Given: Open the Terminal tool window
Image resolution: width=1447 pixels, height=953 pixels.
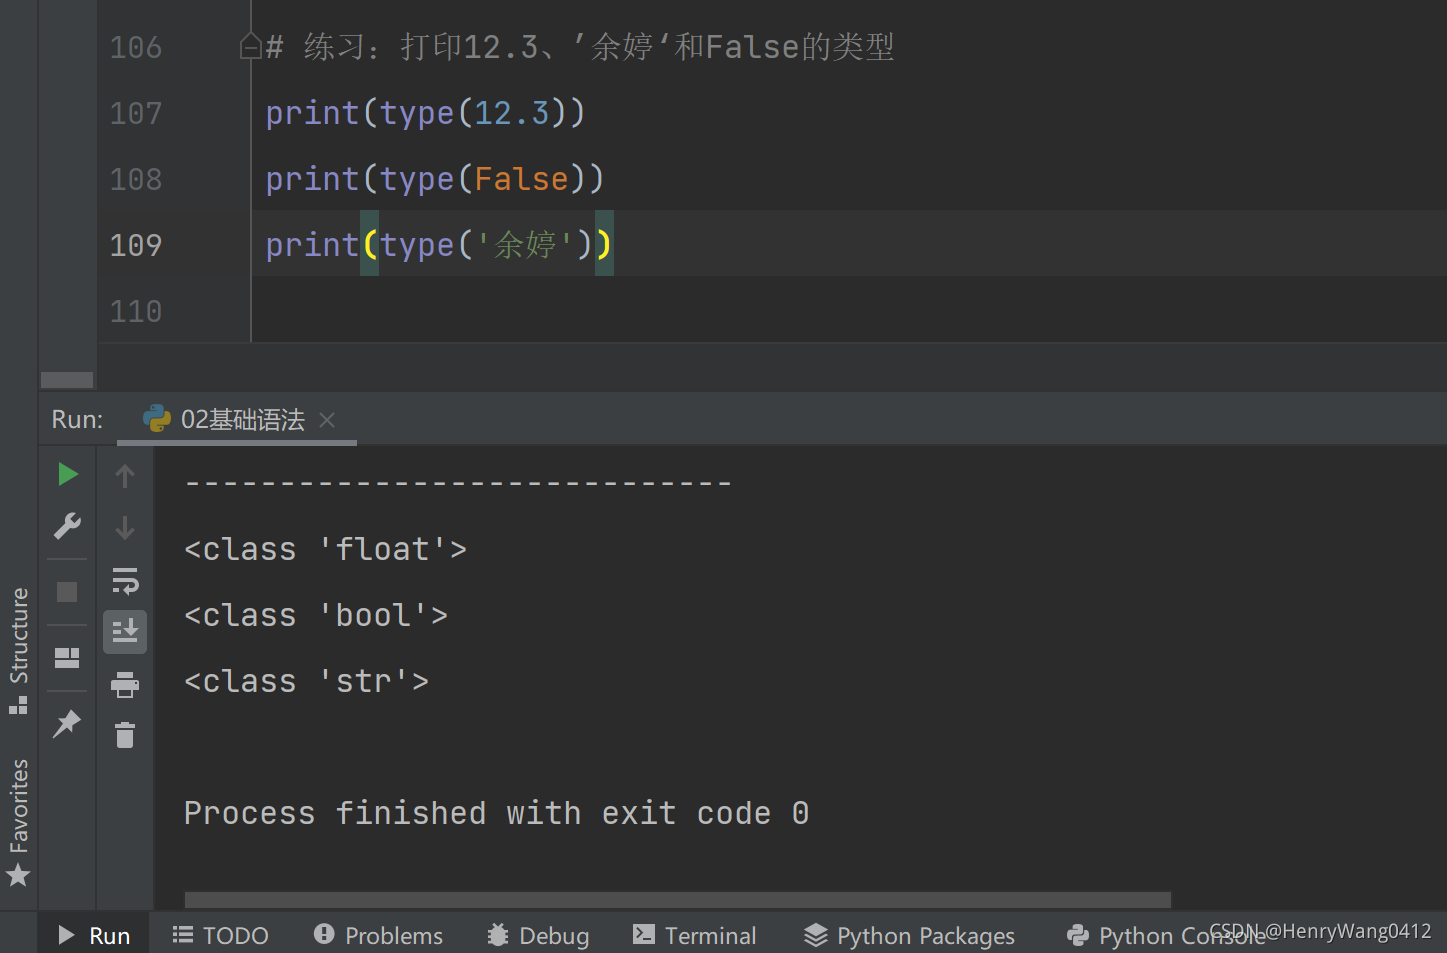Looking at the screenshot, I should 695,935.
